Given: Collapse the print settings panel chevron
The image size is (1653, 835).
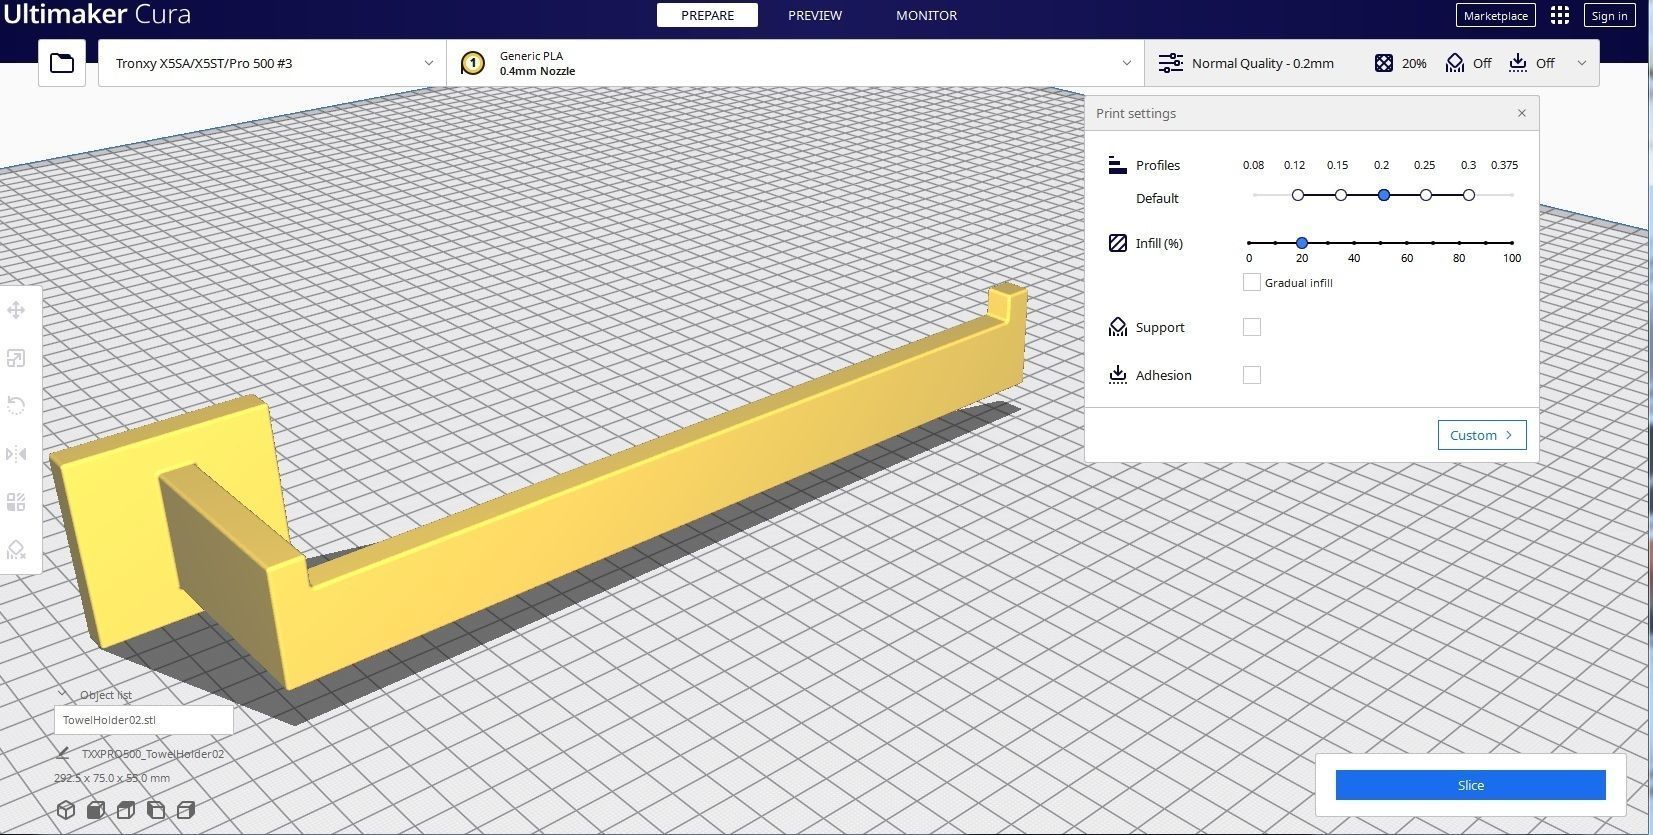Looking at the screenshot, I should pos(1582,63).
